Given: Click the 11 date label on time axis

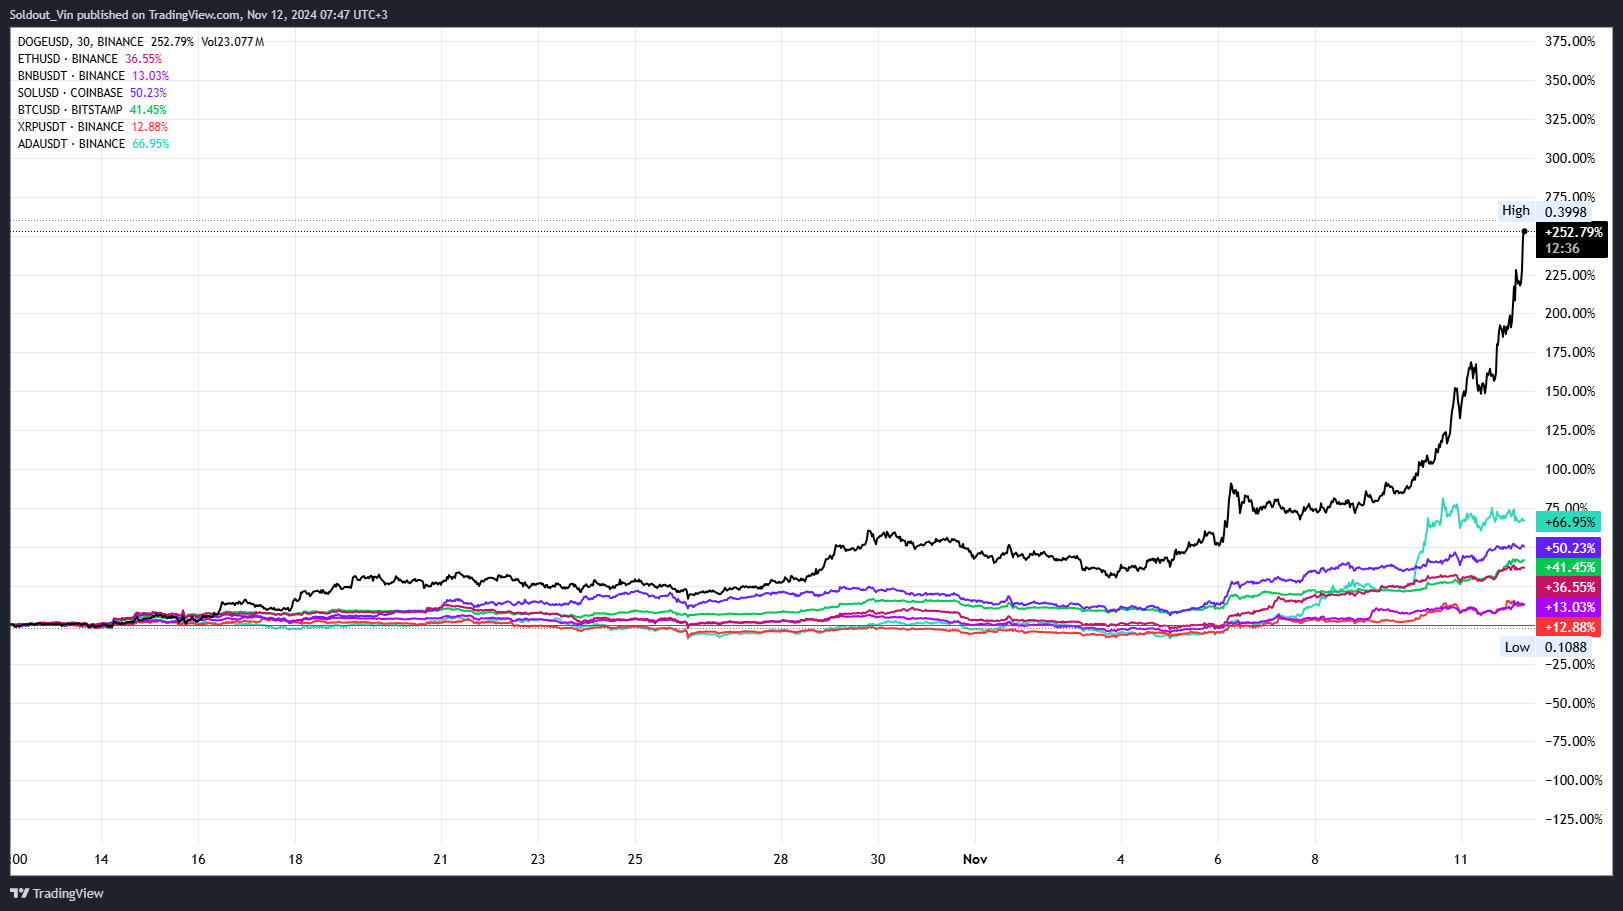Looking at the screenshot, I should click(1461, 859).
